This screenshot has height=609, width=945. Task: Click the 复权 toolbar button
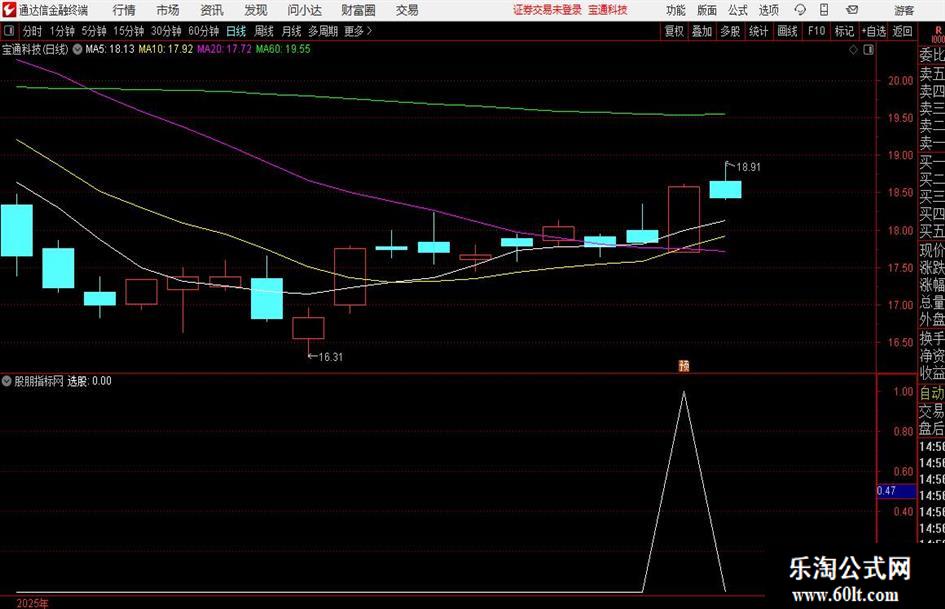point(674,31)
